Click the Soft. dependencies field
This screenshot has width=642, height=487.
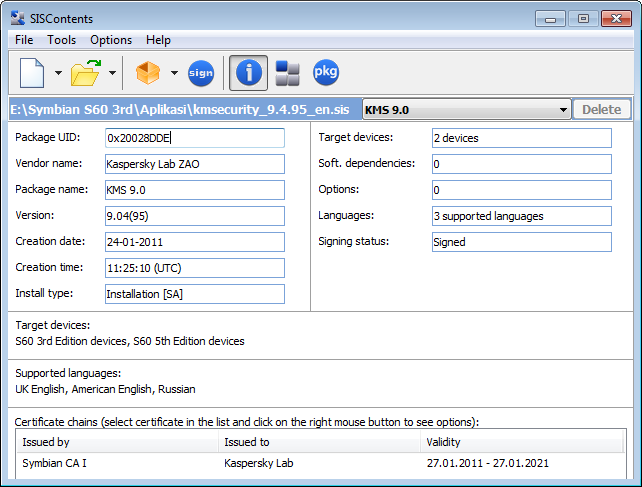[522, 164]
